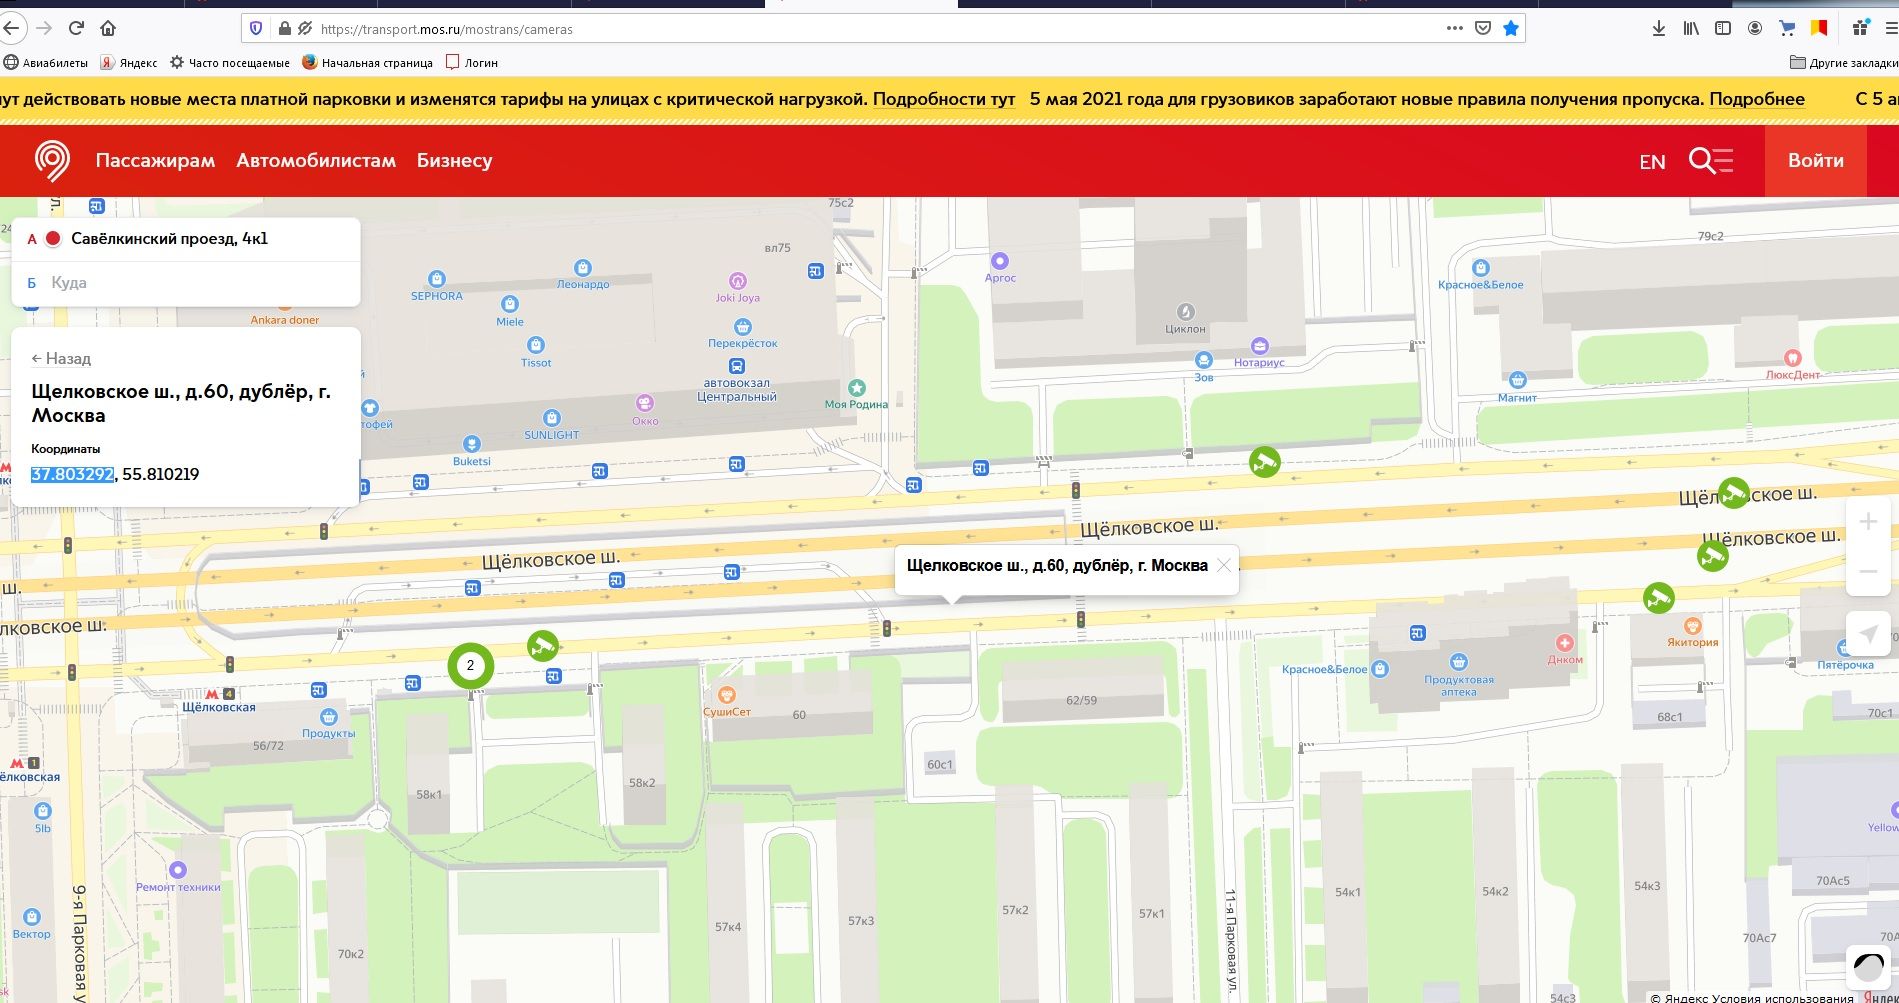This screenshot has height=1003, width=1899.
Task: Click the Щёлковская metro station label
Action: (218, 707)
